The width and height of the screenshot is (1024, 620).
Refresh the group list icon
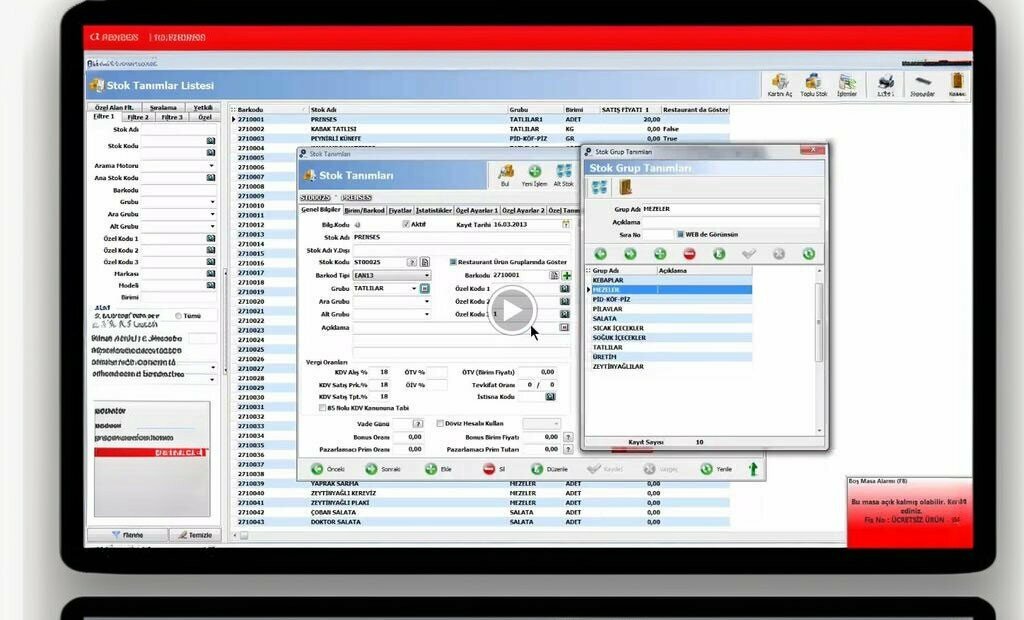[x=808, y=253]
